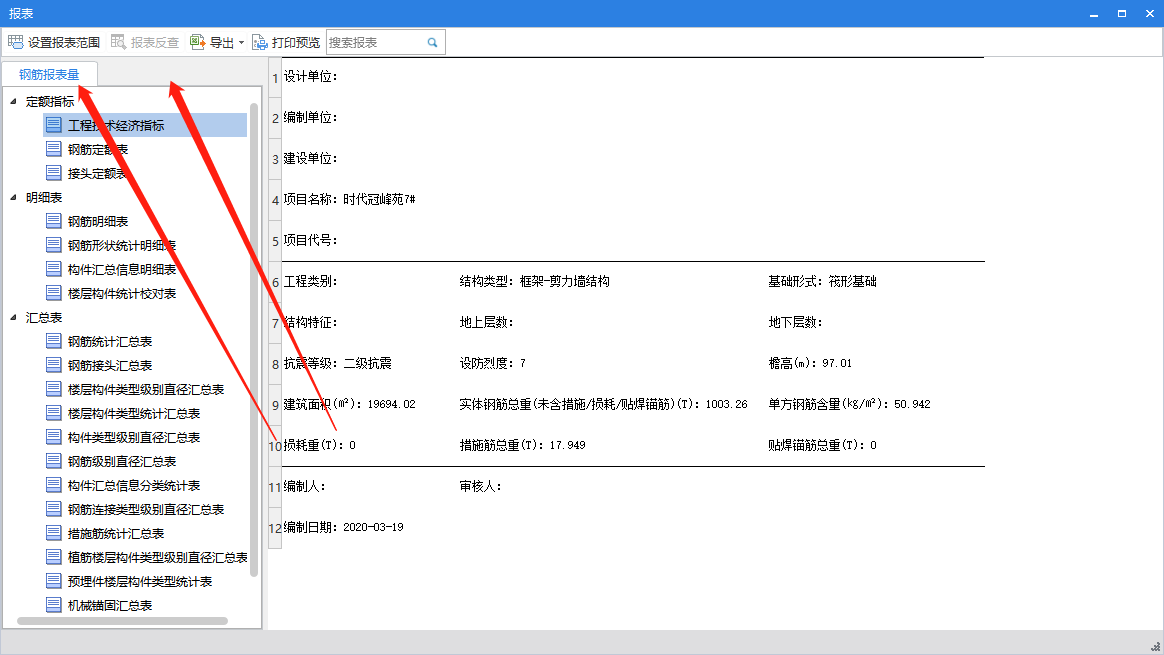The image size is (1164, 655).
Task: Click icon of 机械锚固汇总表
Action: pos(53,605)
